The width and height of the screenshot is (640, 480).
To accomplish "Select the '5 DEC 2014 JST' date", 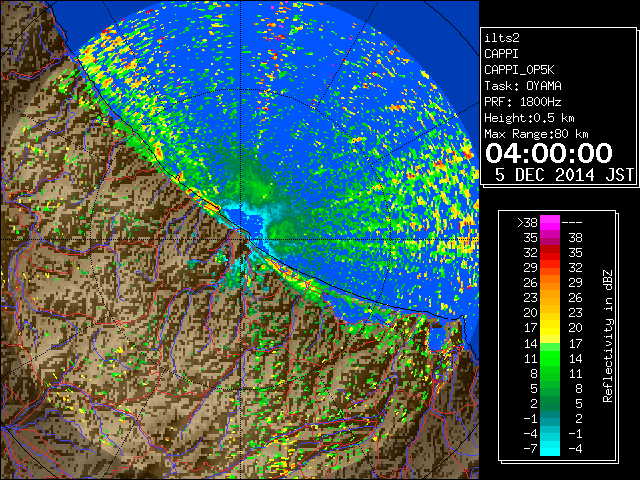I will [x=564, y=175].
